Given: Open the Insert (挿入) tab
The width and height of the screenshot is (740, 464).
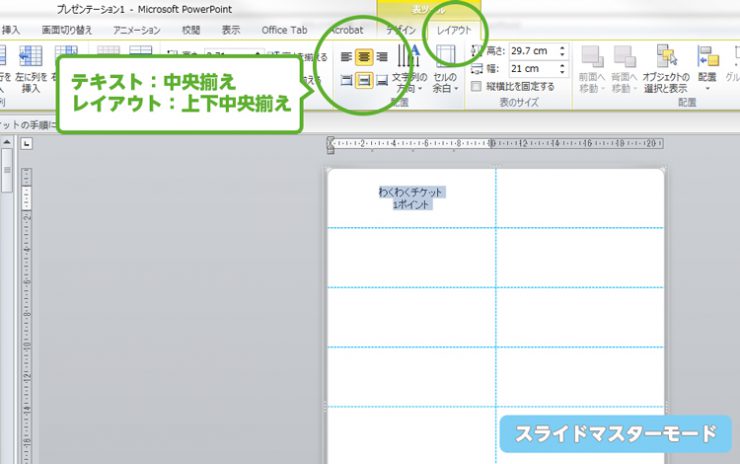Looking at the screenshot, I should click(10, 30).
